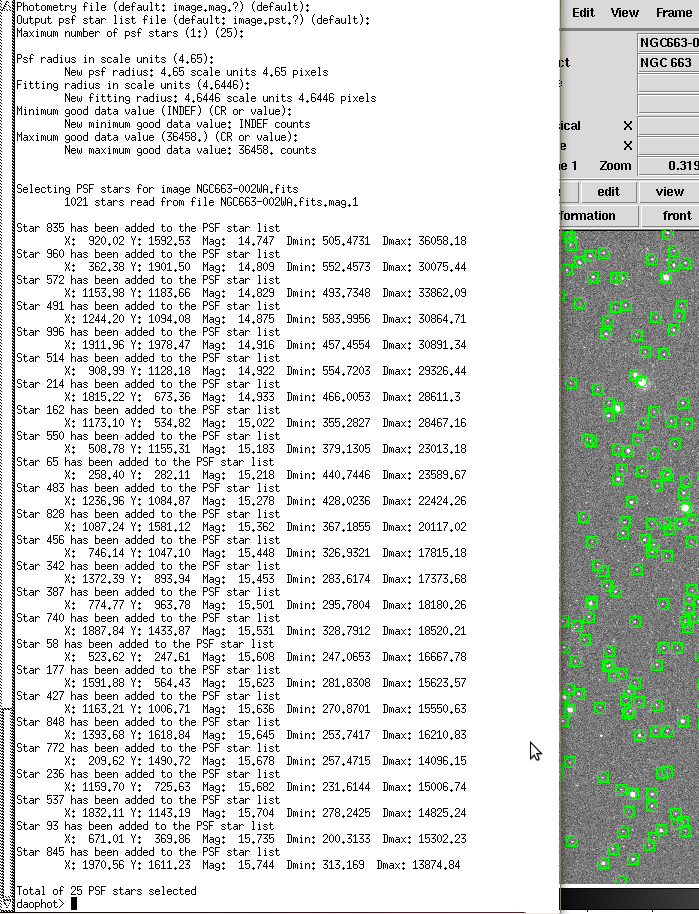Click the terminal scrollbar on left edge
Image resolution: width=699 pixels, height=914 pixels.
click(6, 450)
